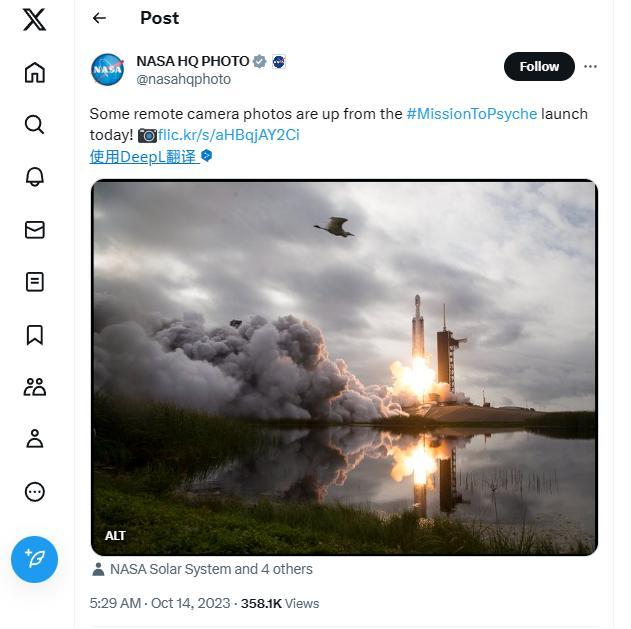
Task: Go to Home in sidebar
Action: point(34,72)
